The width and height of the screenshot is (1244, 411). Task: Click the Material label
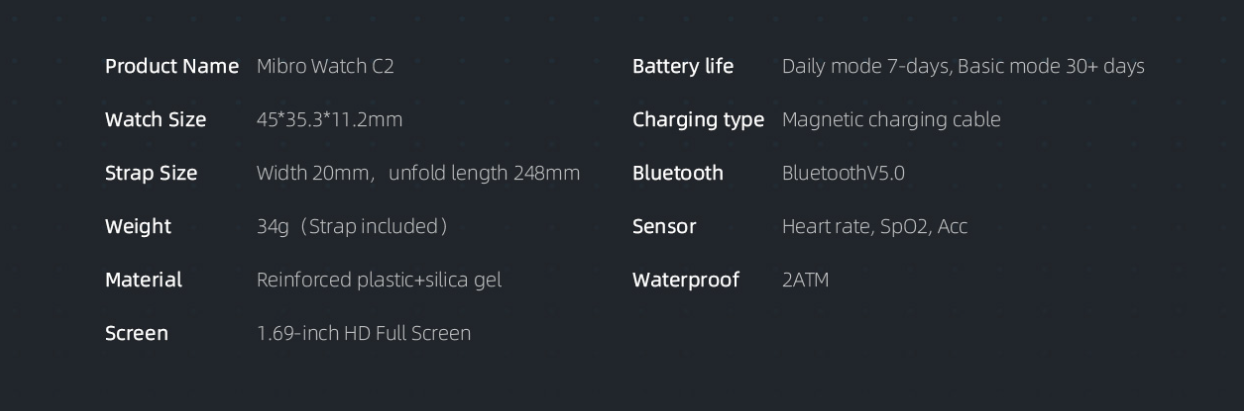tap(144, 280)
